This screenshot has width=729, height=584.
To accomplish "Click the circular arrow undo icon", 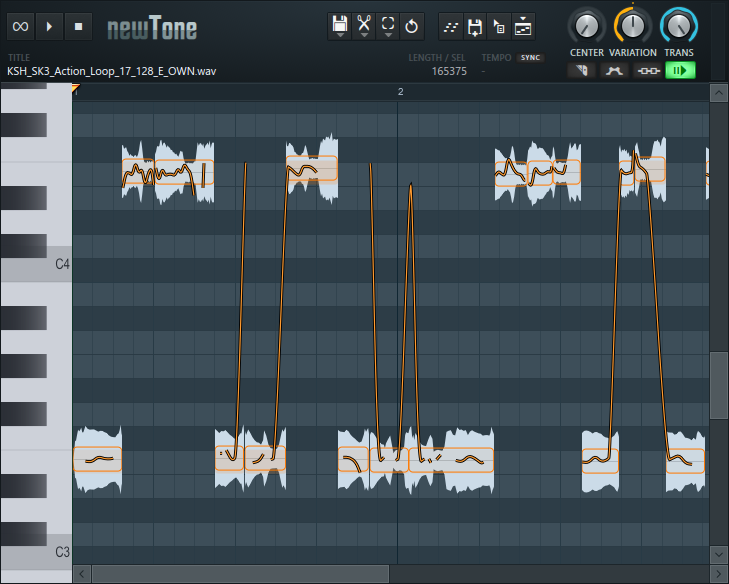I will tap(412, 25).
